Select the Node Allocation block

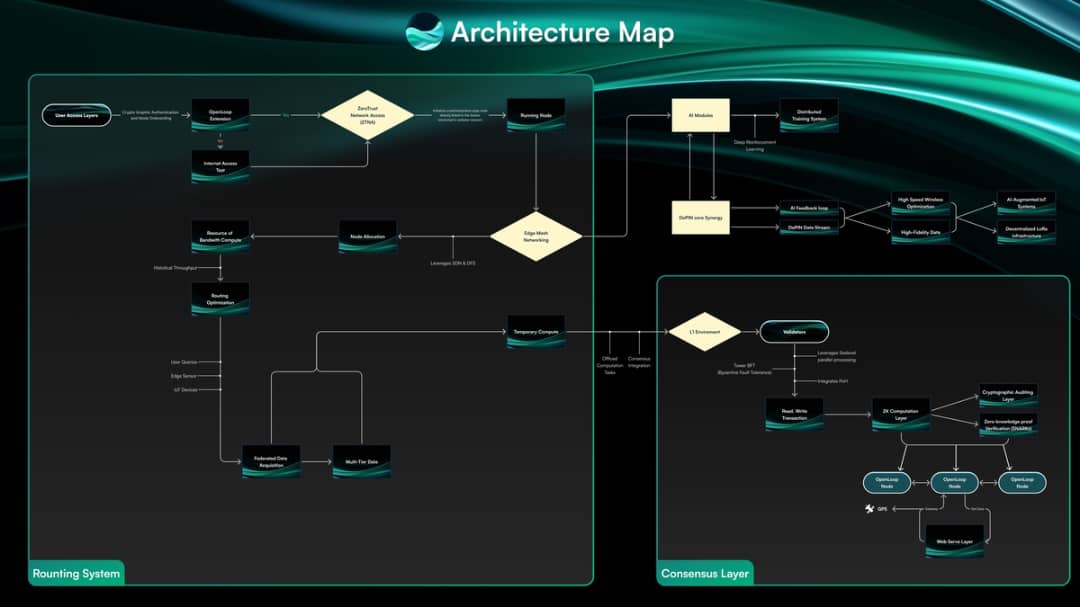[366, 236]
